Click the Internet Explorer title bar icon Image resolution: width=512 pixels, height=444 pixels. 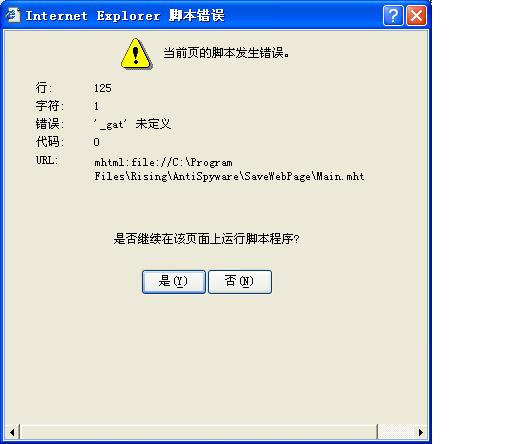point(13,15)
